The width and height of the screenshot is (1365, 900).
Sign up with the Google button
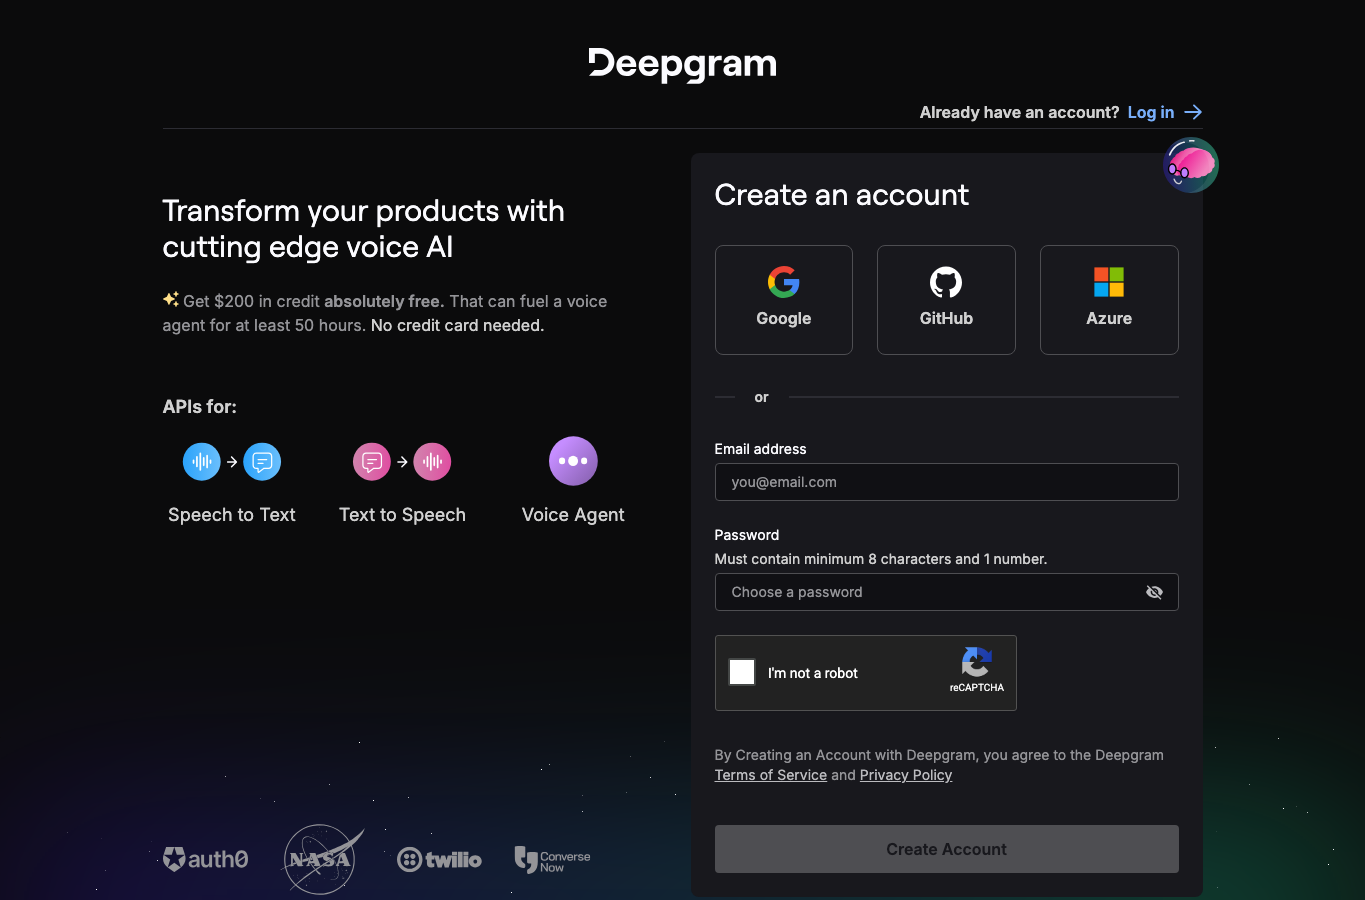(x=784, y=300)
